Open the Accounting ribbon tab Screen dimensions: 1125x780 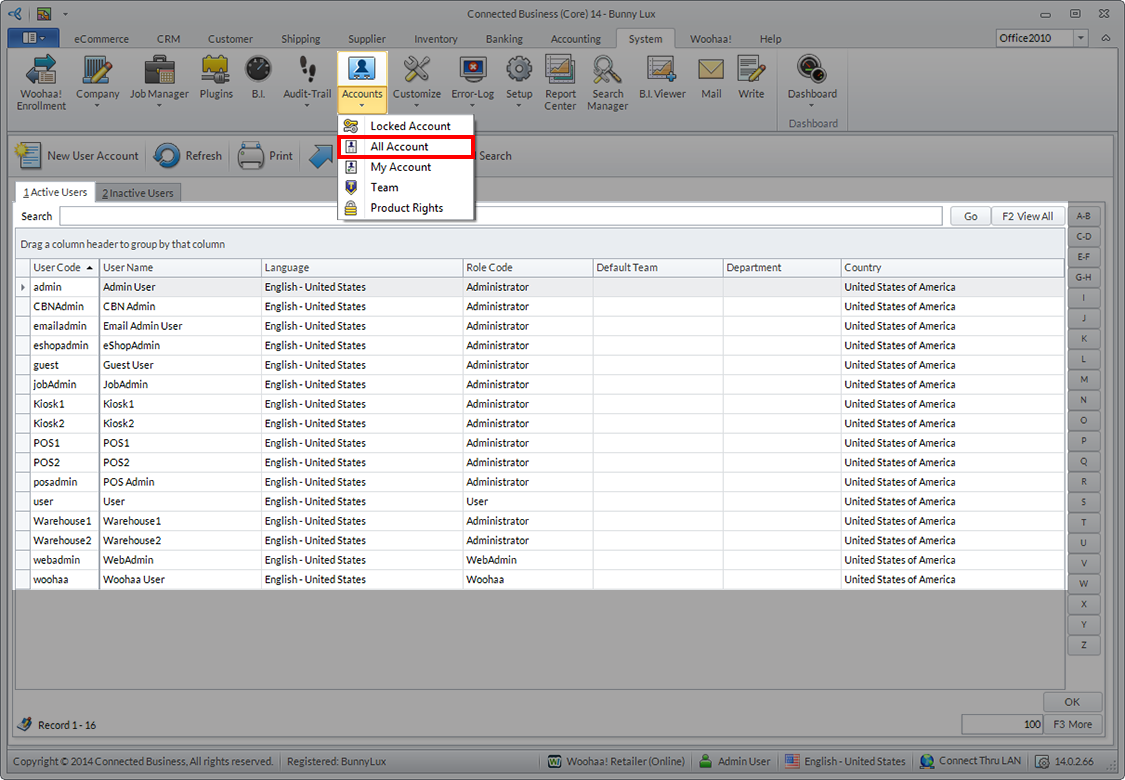(x=576, y=39)
